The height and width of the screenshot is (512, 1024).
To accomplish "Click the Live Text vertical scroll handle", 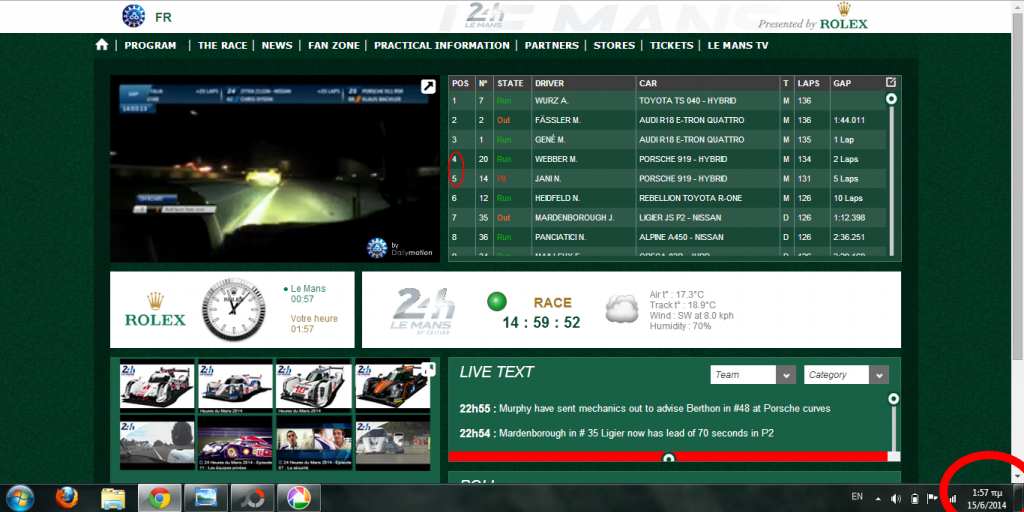I will pos(893,398).
